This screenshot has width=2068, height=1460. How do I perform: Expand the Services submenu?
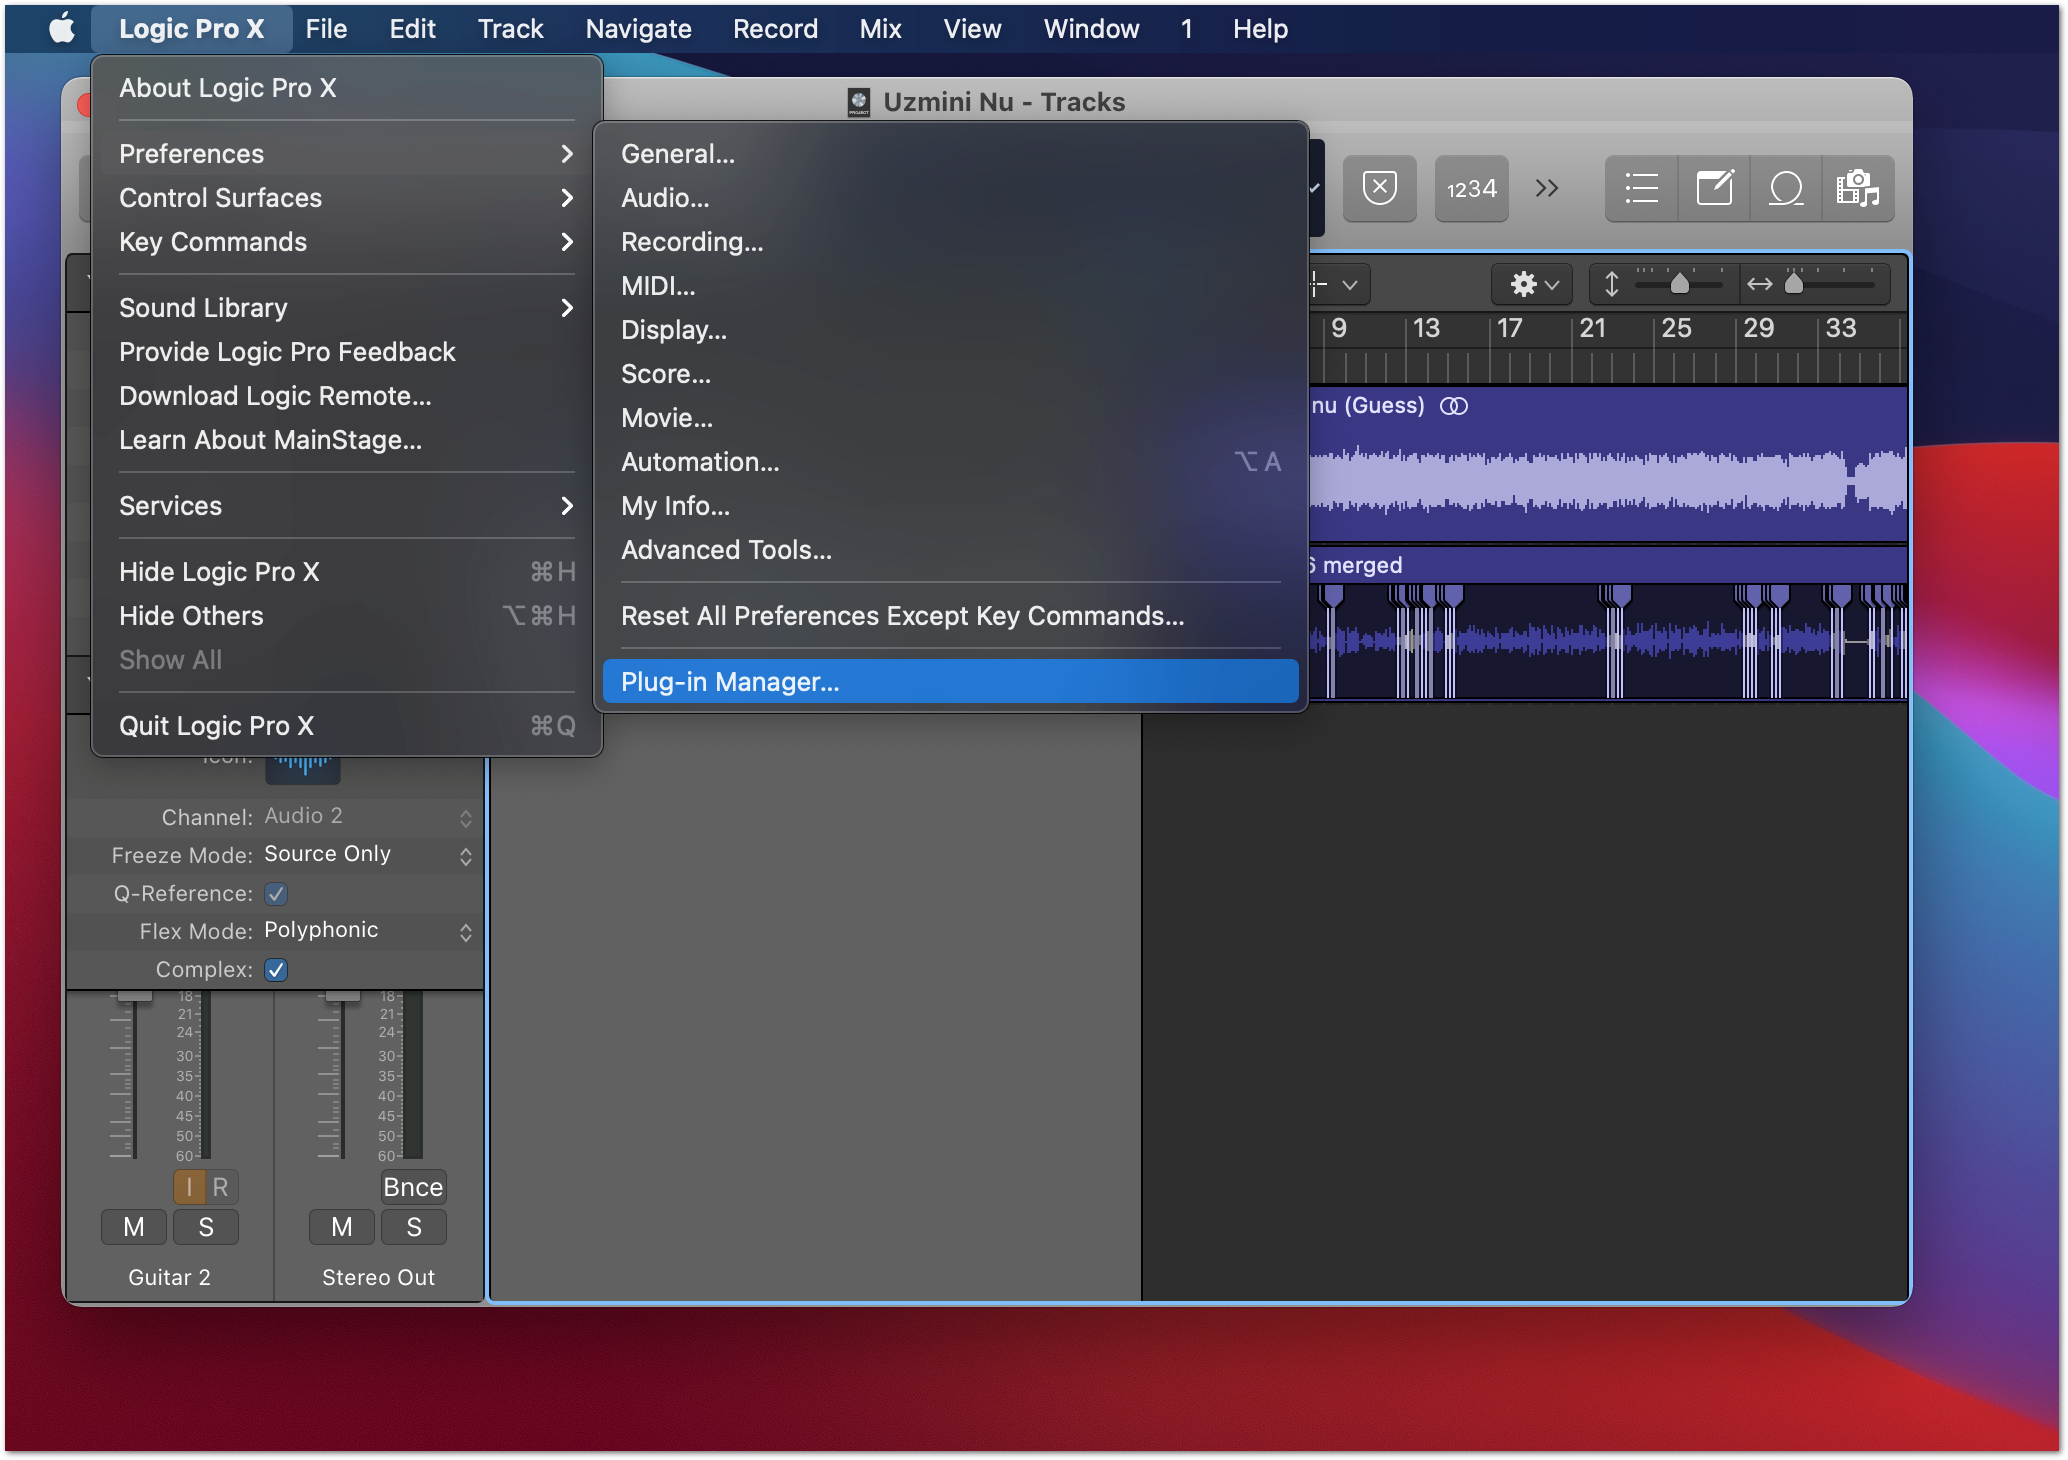[347, 506]
